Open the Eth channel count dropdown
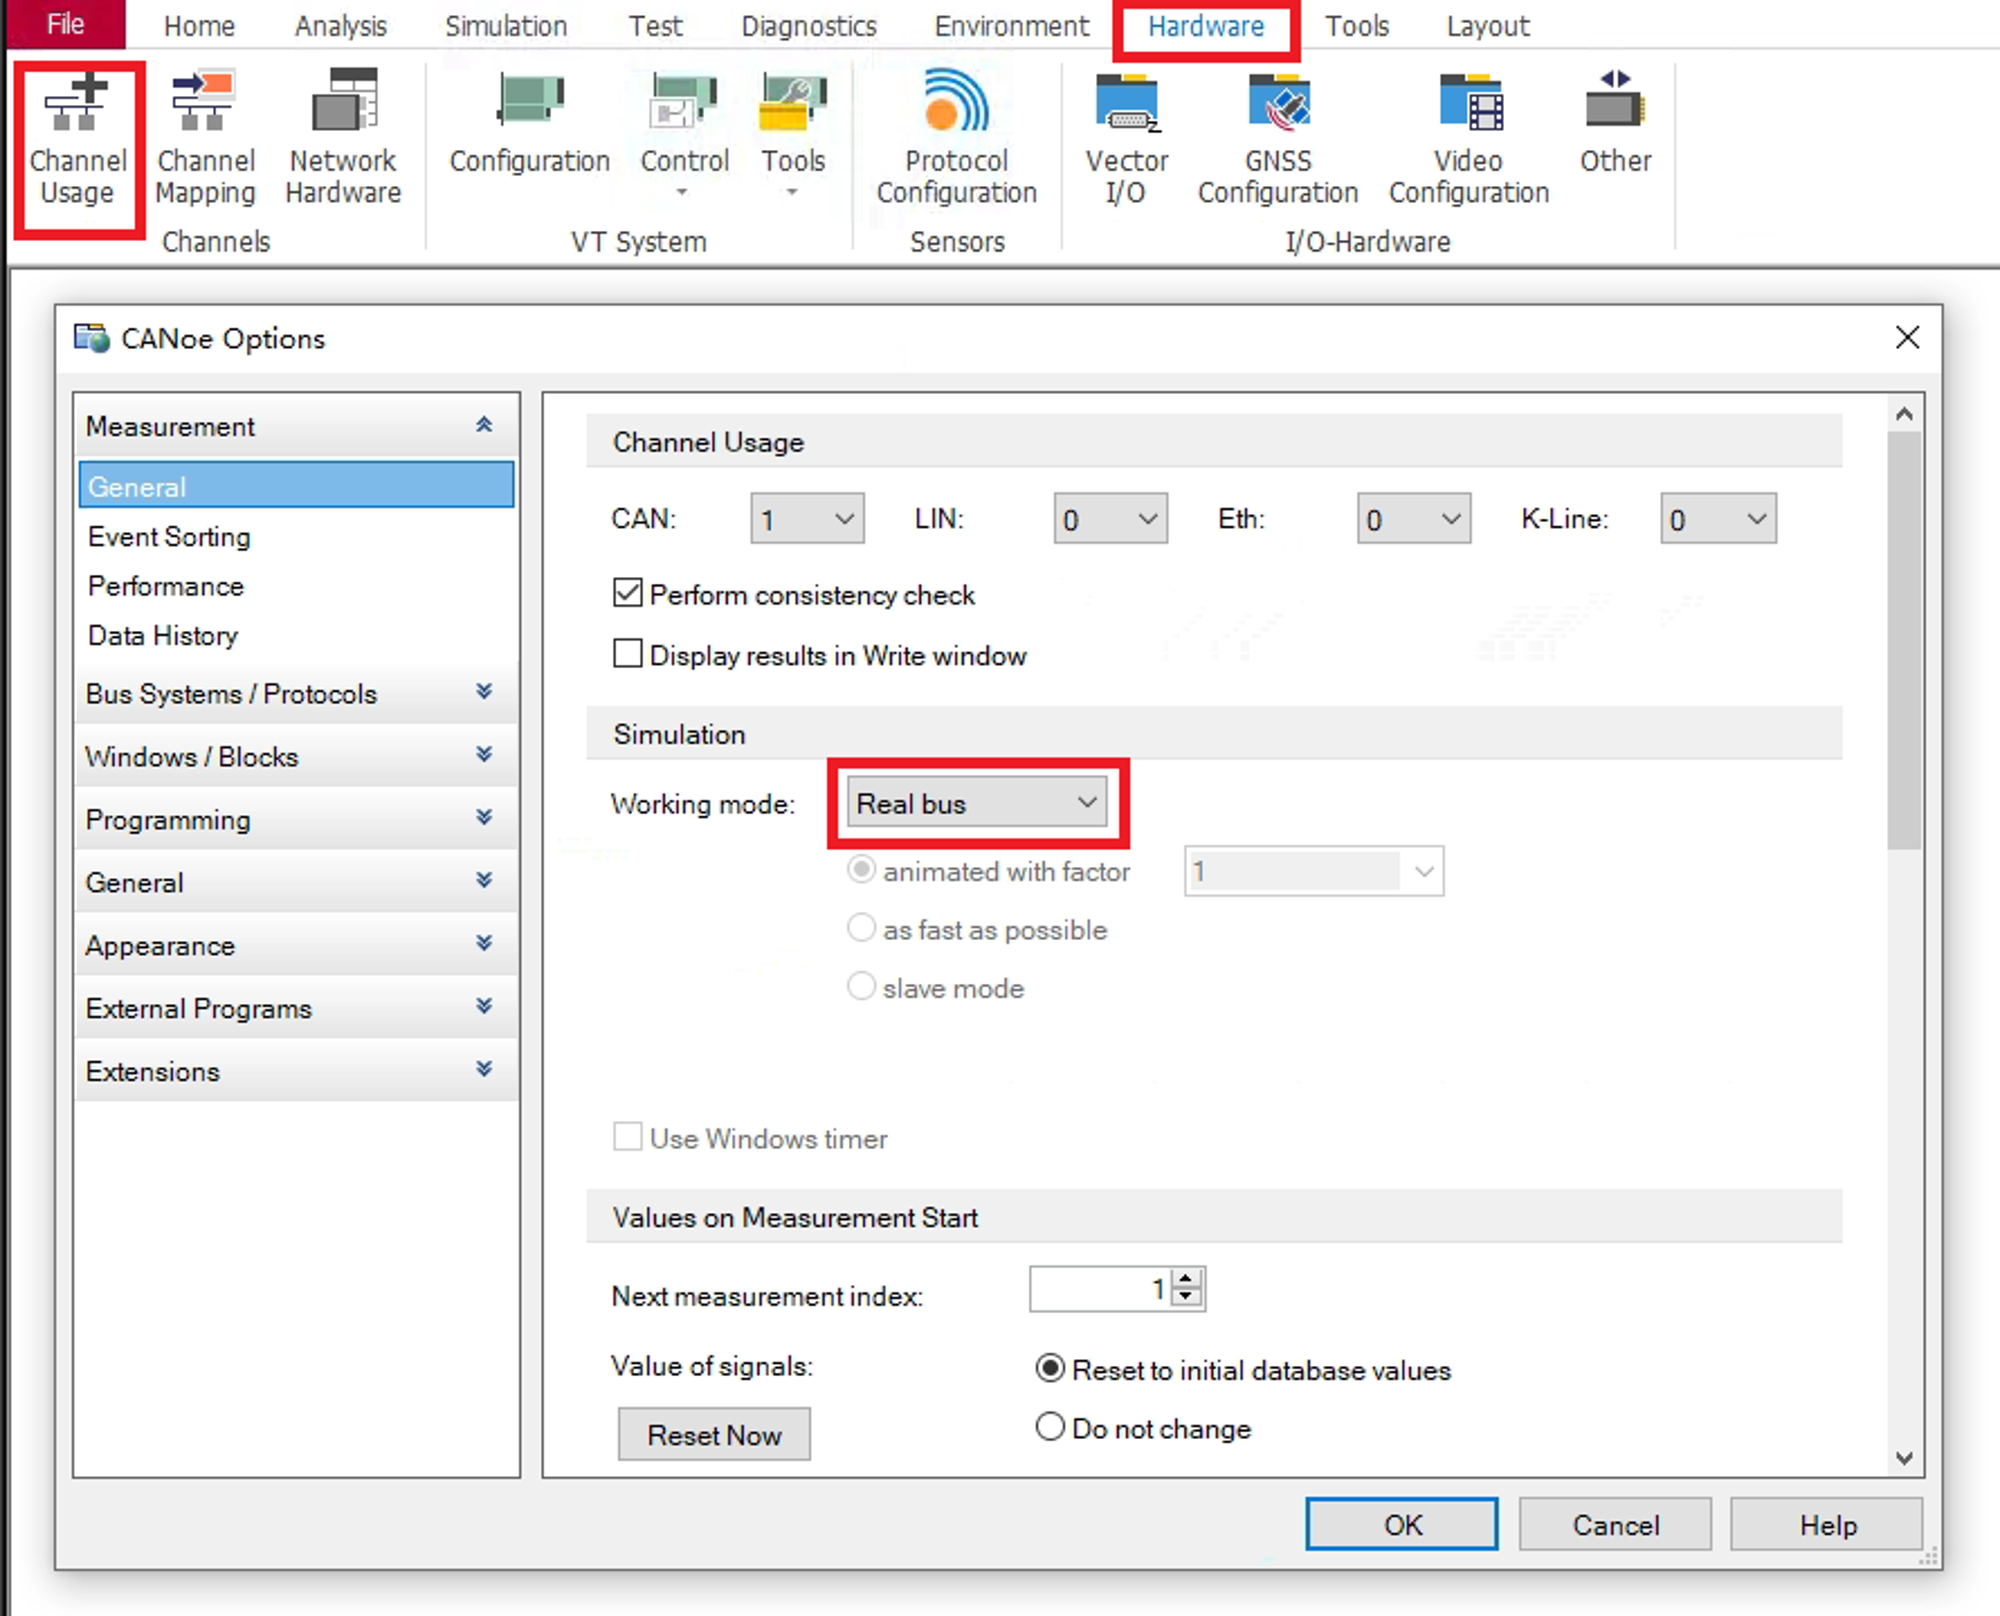Viewport: 2000px width, 1616px height. pos(1413,518)
